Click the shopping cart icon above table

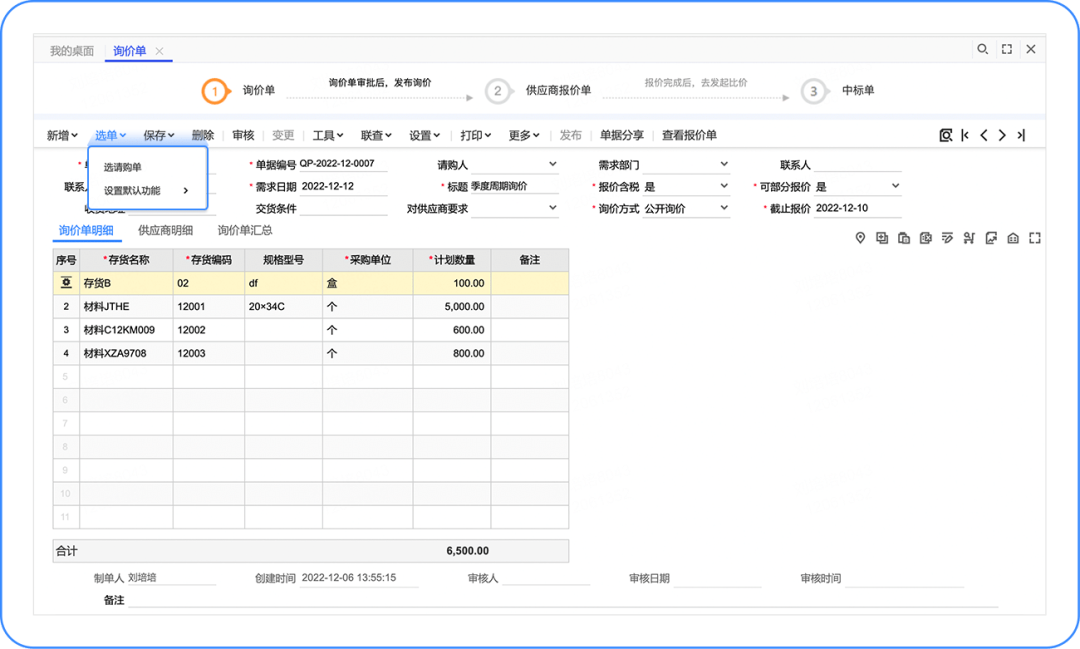[x=969, y=238]
